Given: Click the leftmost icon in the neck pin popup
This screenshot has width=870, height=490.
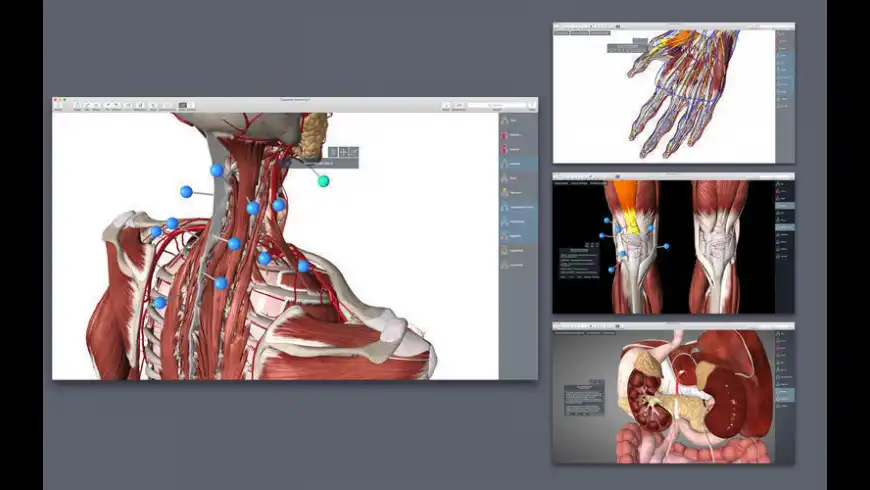Looking at the screenshot, I should [333, 151].
